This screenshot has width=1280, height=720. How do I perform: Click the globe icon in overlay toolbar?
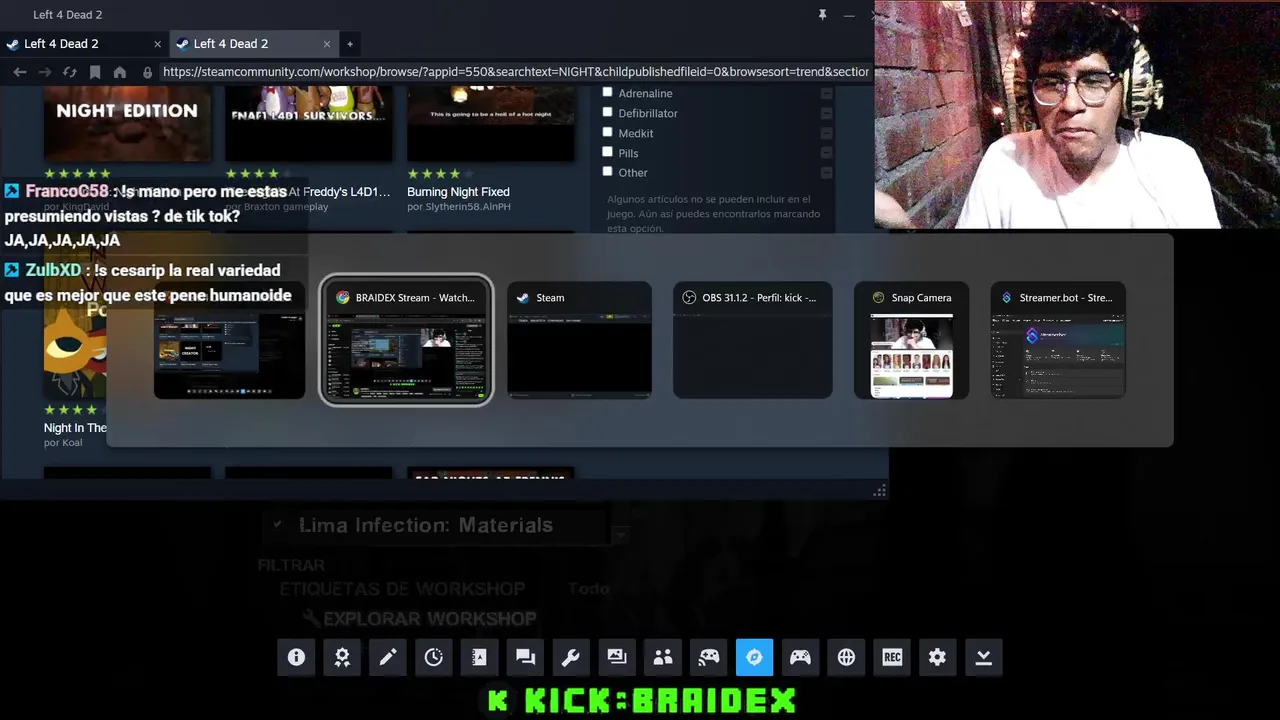point(846,657)
